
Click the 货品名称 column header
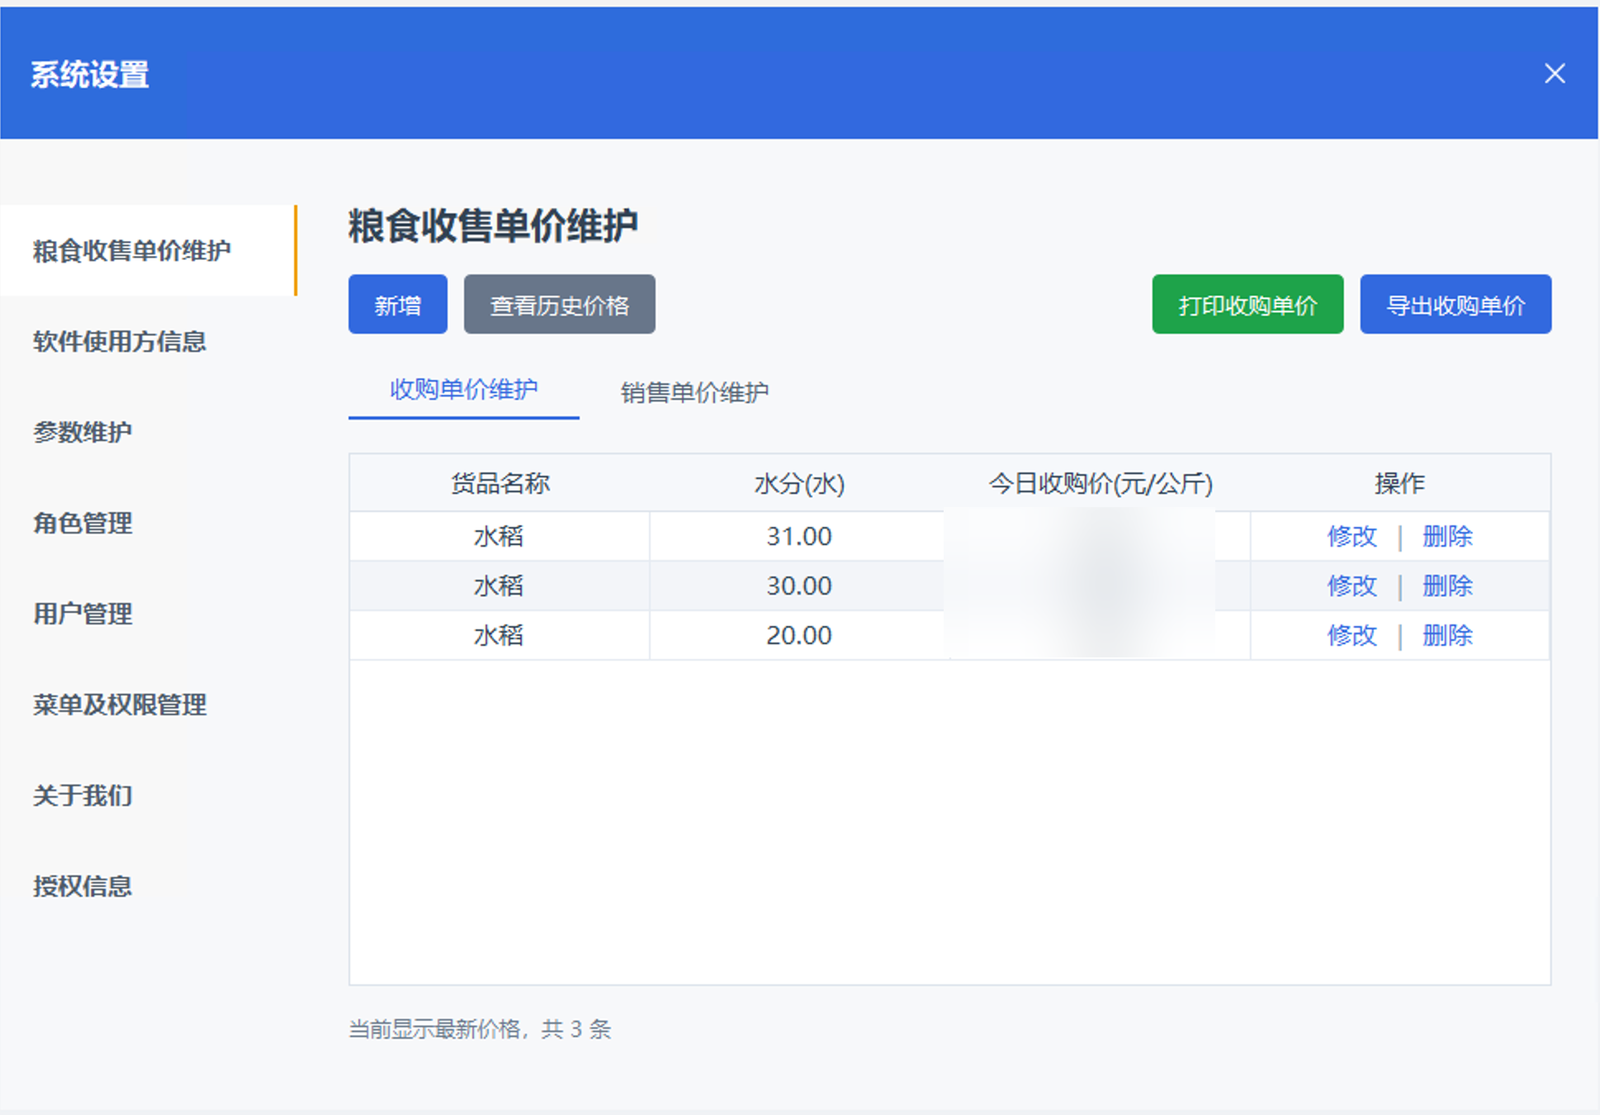500,484
